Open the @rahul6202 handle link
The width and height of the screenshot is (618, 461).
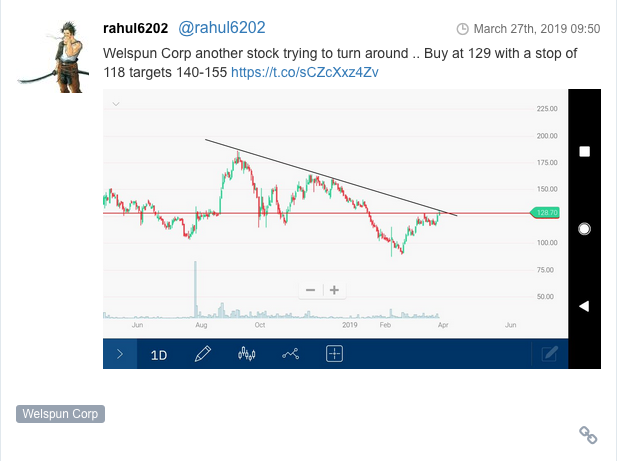(x=222, y=28)
